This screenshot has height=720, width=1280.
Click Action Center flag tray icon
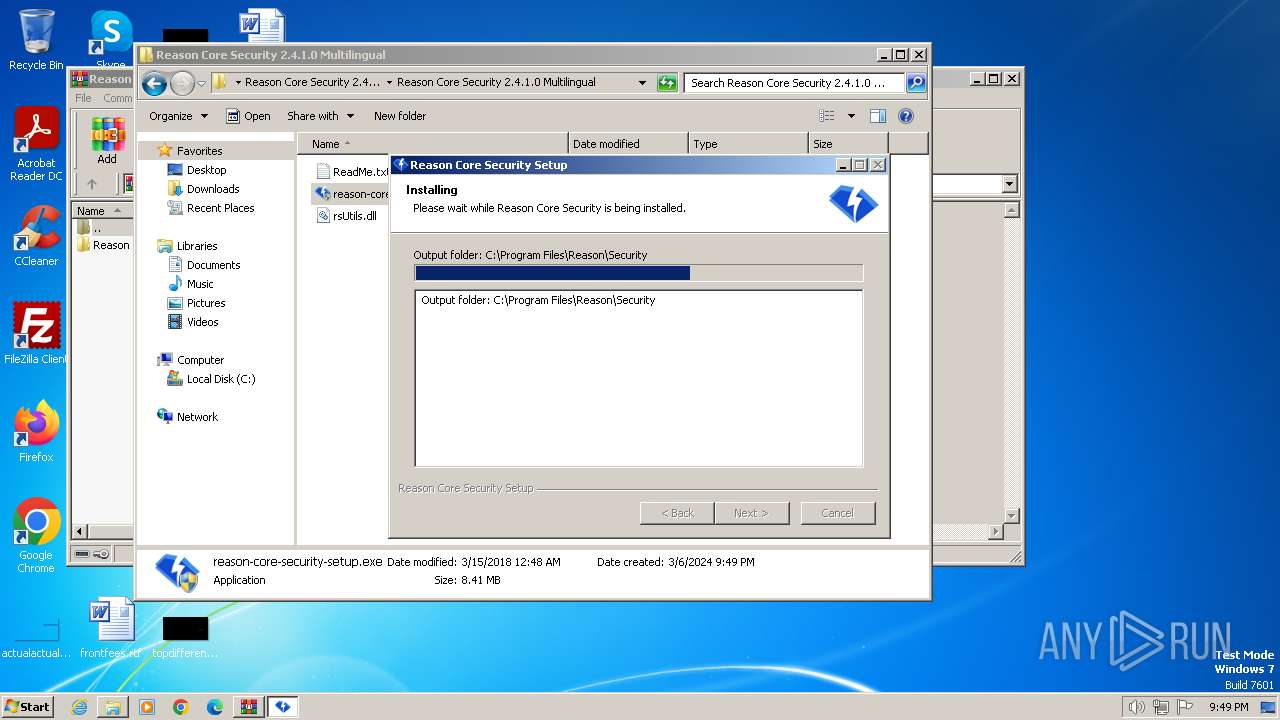[x=1185, y=707]
